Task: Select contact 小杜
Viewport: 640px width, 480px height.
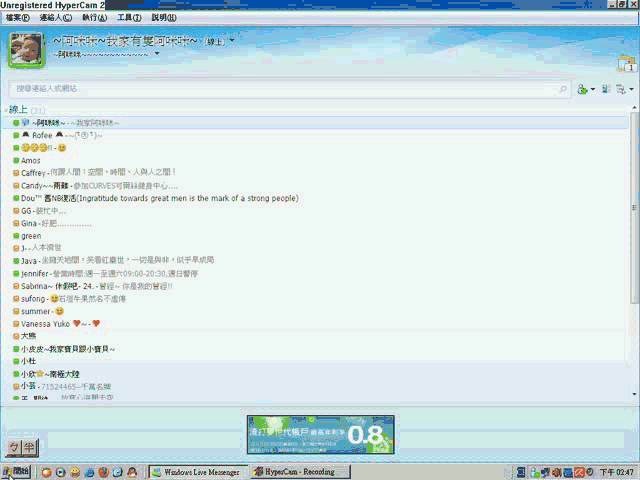Action: coord(25,361)
